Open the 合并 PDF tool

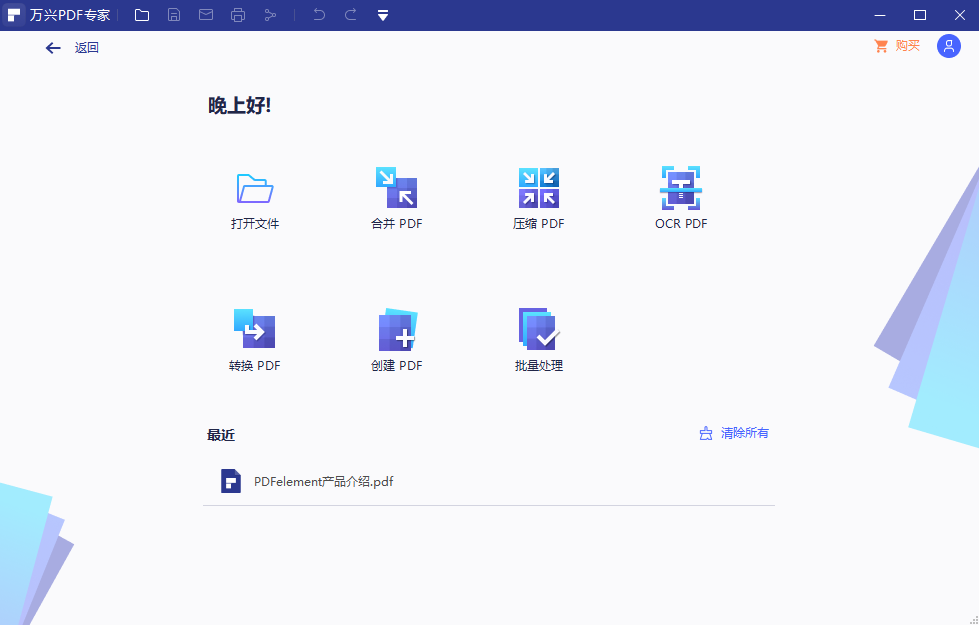(x=396, y=197)
